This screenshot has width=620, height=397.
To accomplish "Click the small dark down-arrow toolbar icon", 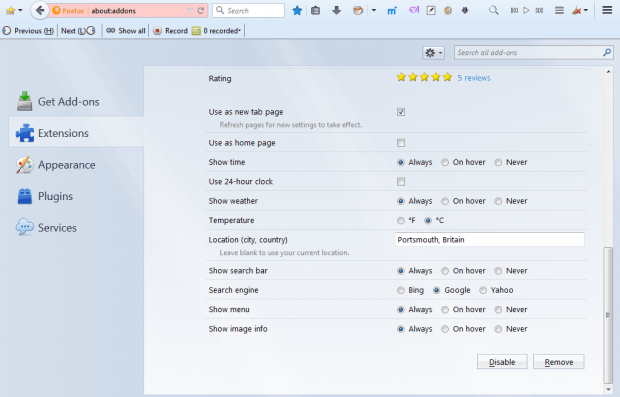I will tap(465, 11).
